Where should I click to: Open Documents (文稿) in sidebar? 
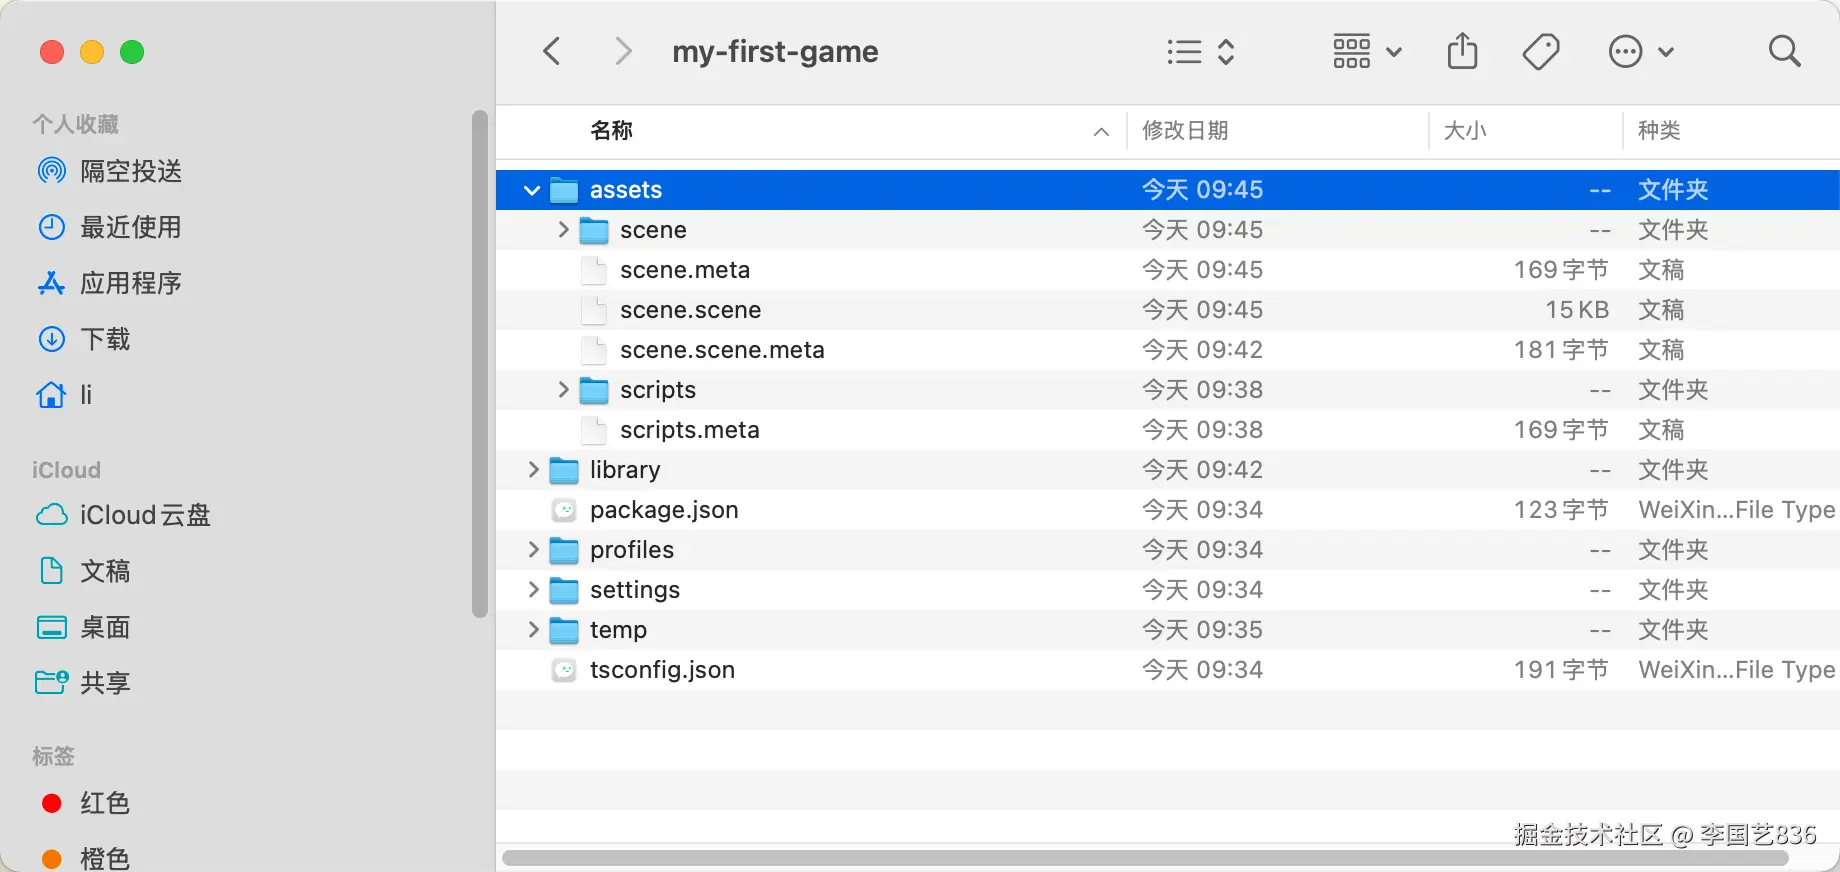(85, 571)
